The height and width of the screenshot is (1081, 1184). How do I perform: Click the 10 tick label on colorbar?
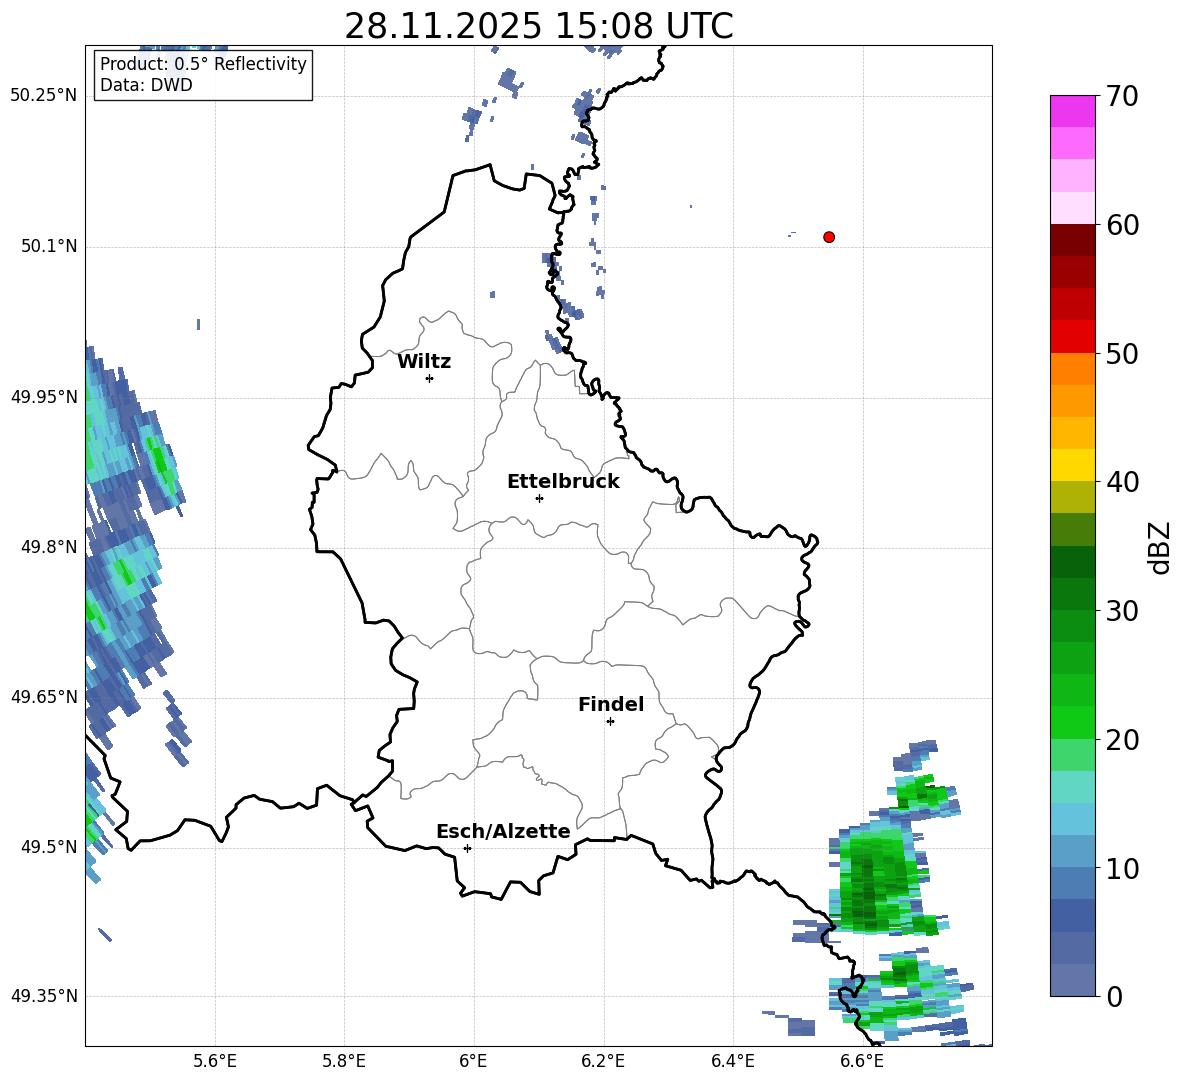pos(1122,869)
